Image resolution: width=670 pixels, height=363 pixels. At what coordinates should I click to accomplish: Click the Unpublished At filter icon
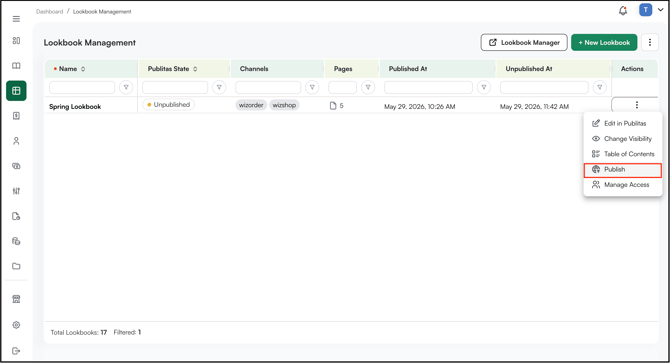pyautogui.click(x=599, y=87)
